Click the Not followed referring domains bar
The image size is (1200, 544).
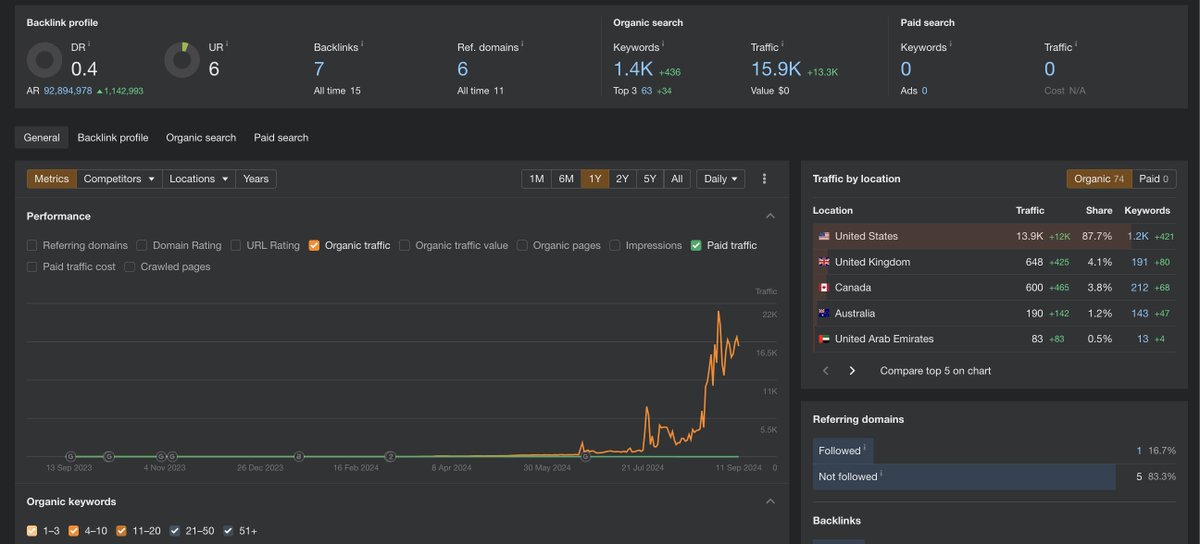tap(964, 477)
